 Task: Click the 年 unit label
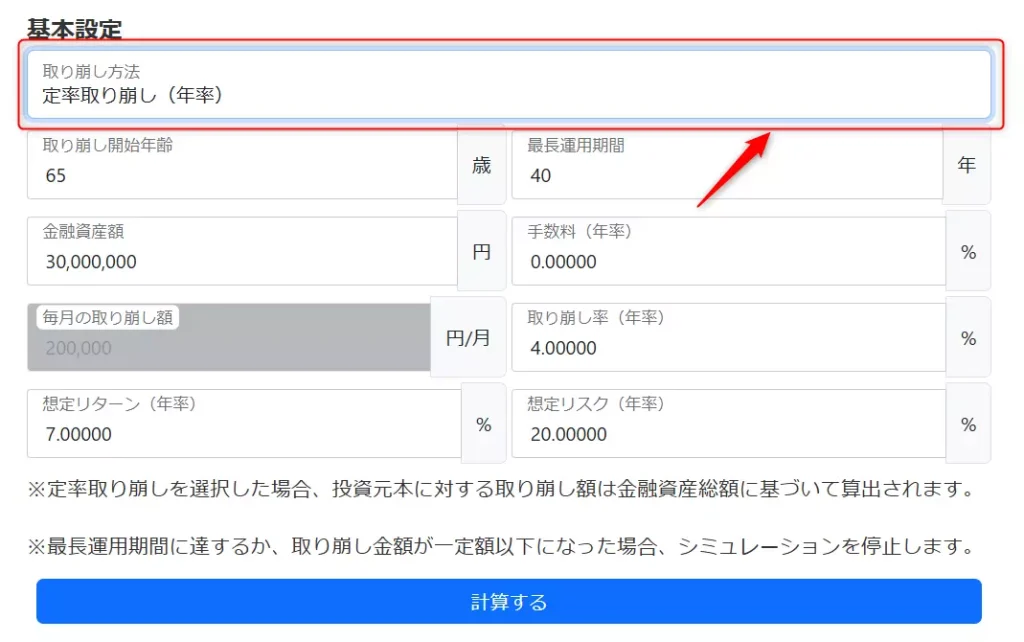coord(966,166)
